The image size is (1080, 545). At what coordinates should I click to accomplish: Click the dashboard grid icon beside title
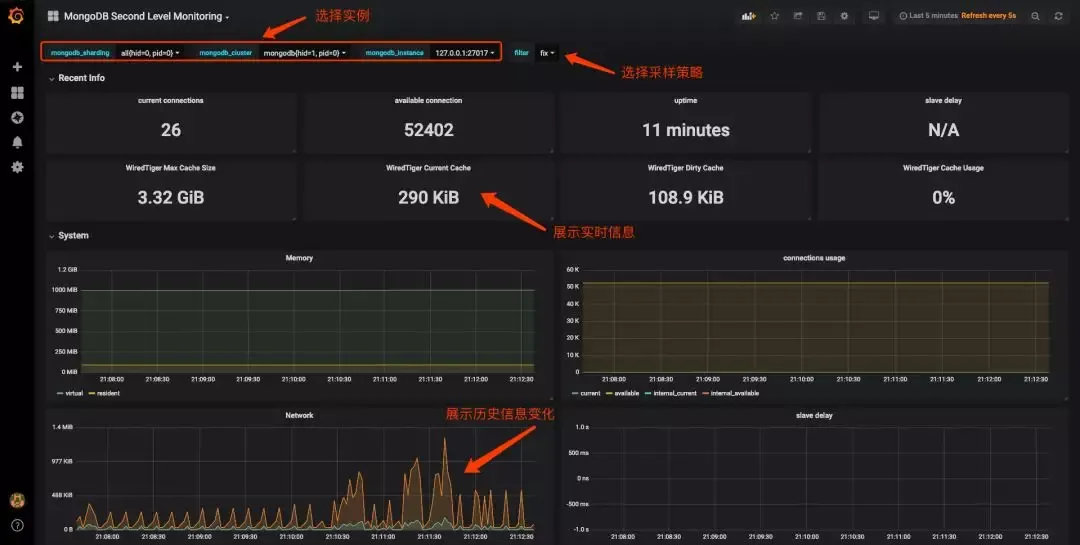coord(53,16)
